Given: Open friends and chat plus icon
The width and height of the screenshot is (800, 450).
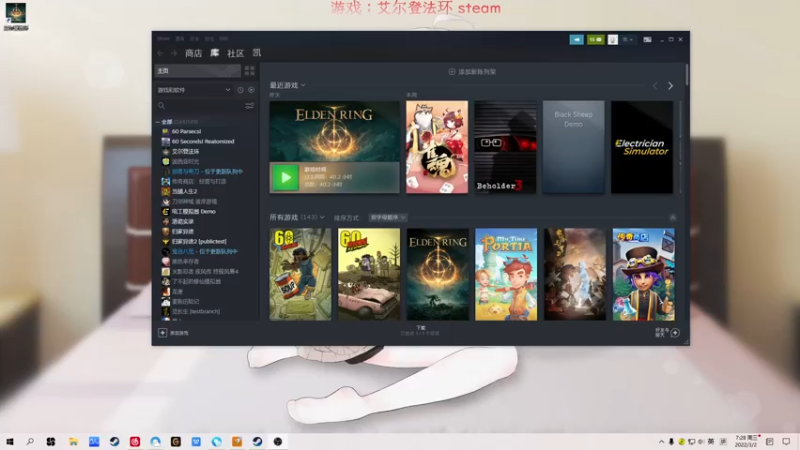Looking at the screenshot, I should (675, 333).
